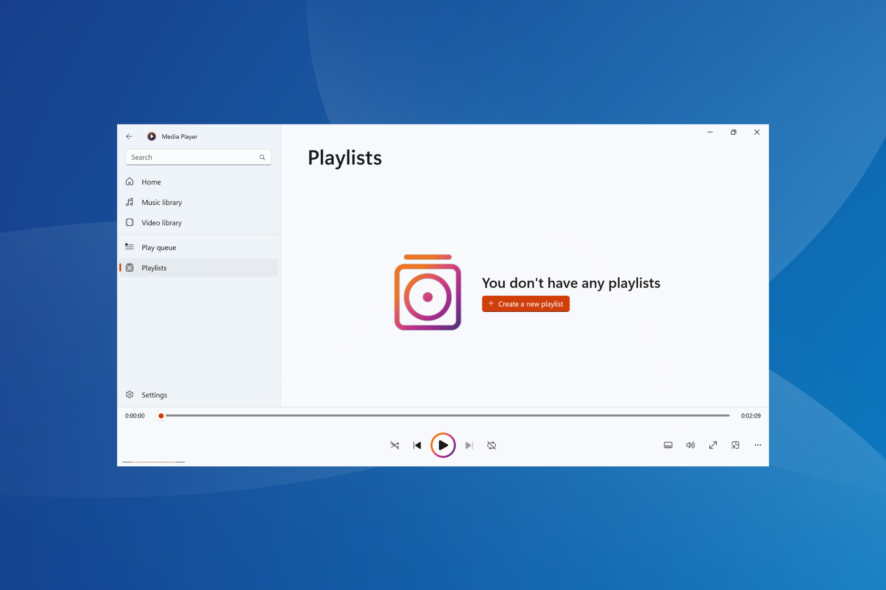886x590 pixels.
Task: Open the Home page
Action: pos(198,182)
